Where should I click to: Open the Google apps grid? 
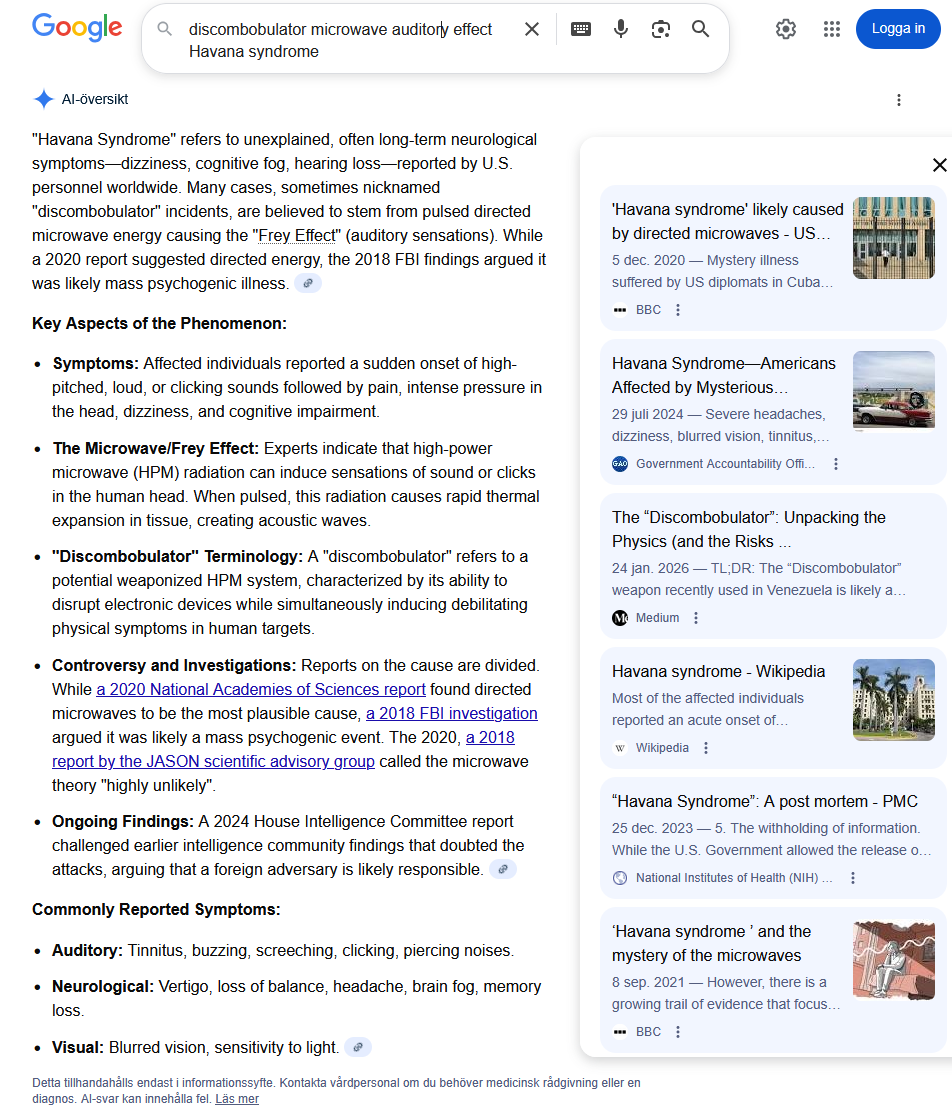click(832, 29)
